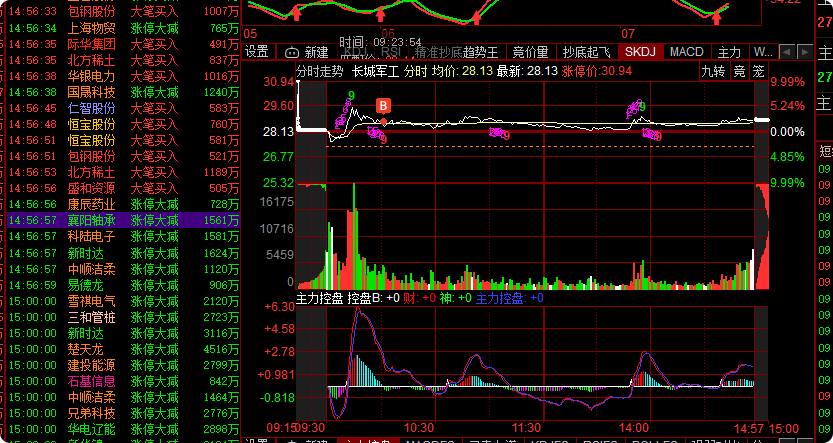Select the highlighted 襄阳轴承 1561万 row
Image resolution: width=833 pixels, height=443 pixels.
coord(123,220)
